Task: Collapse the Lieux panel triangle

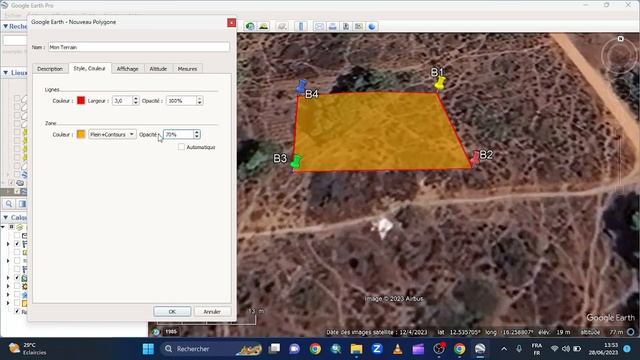Action: (5, 72)
